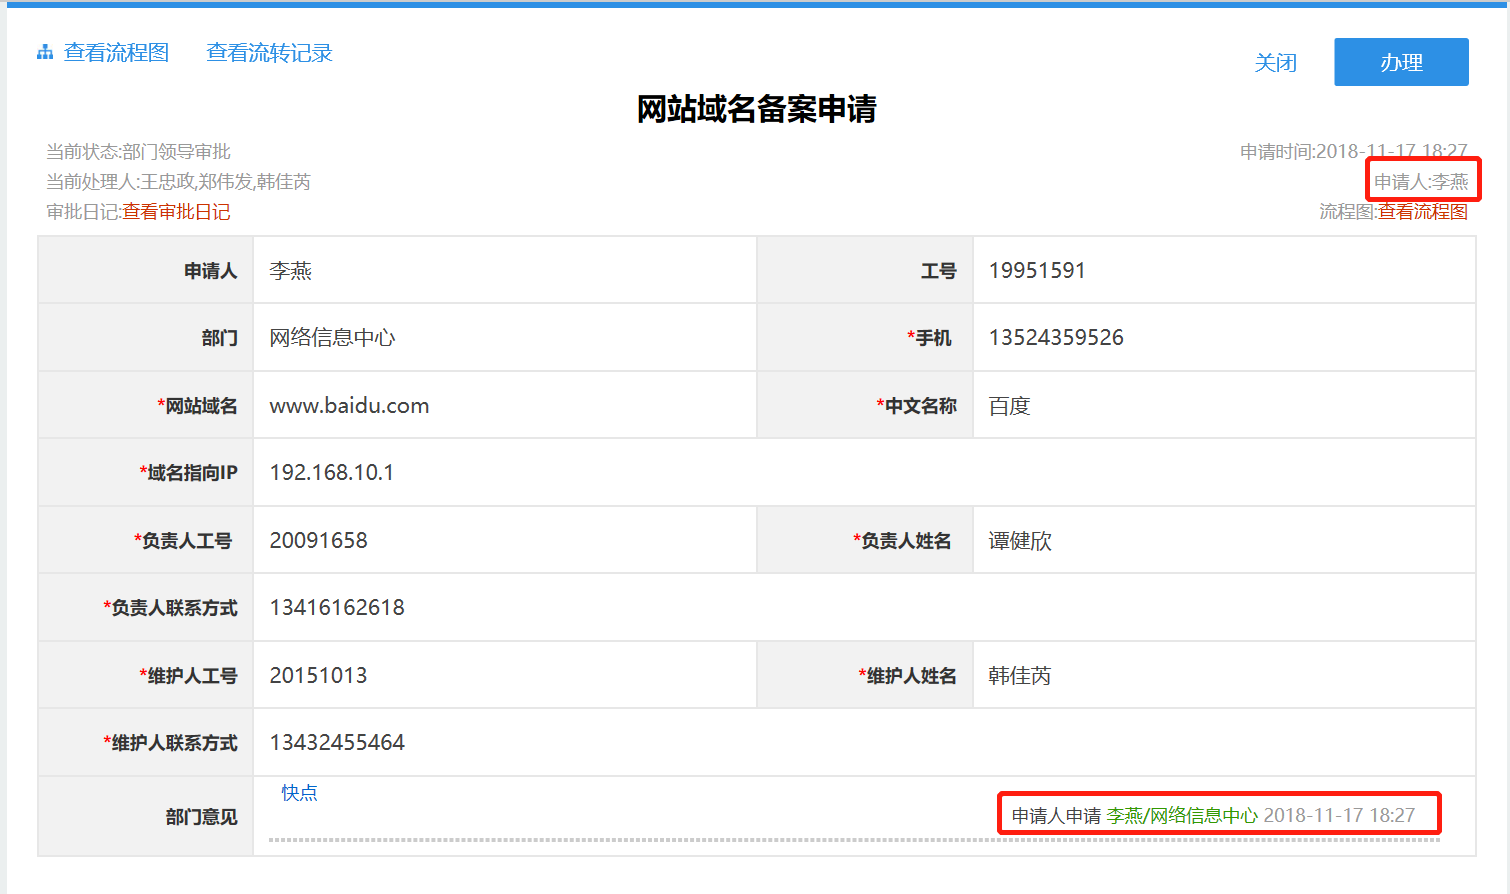Screen dimensions: 1510x894
Task: Click the flowchart icon beside 查看流程图
Action: [x=45, y=53]
